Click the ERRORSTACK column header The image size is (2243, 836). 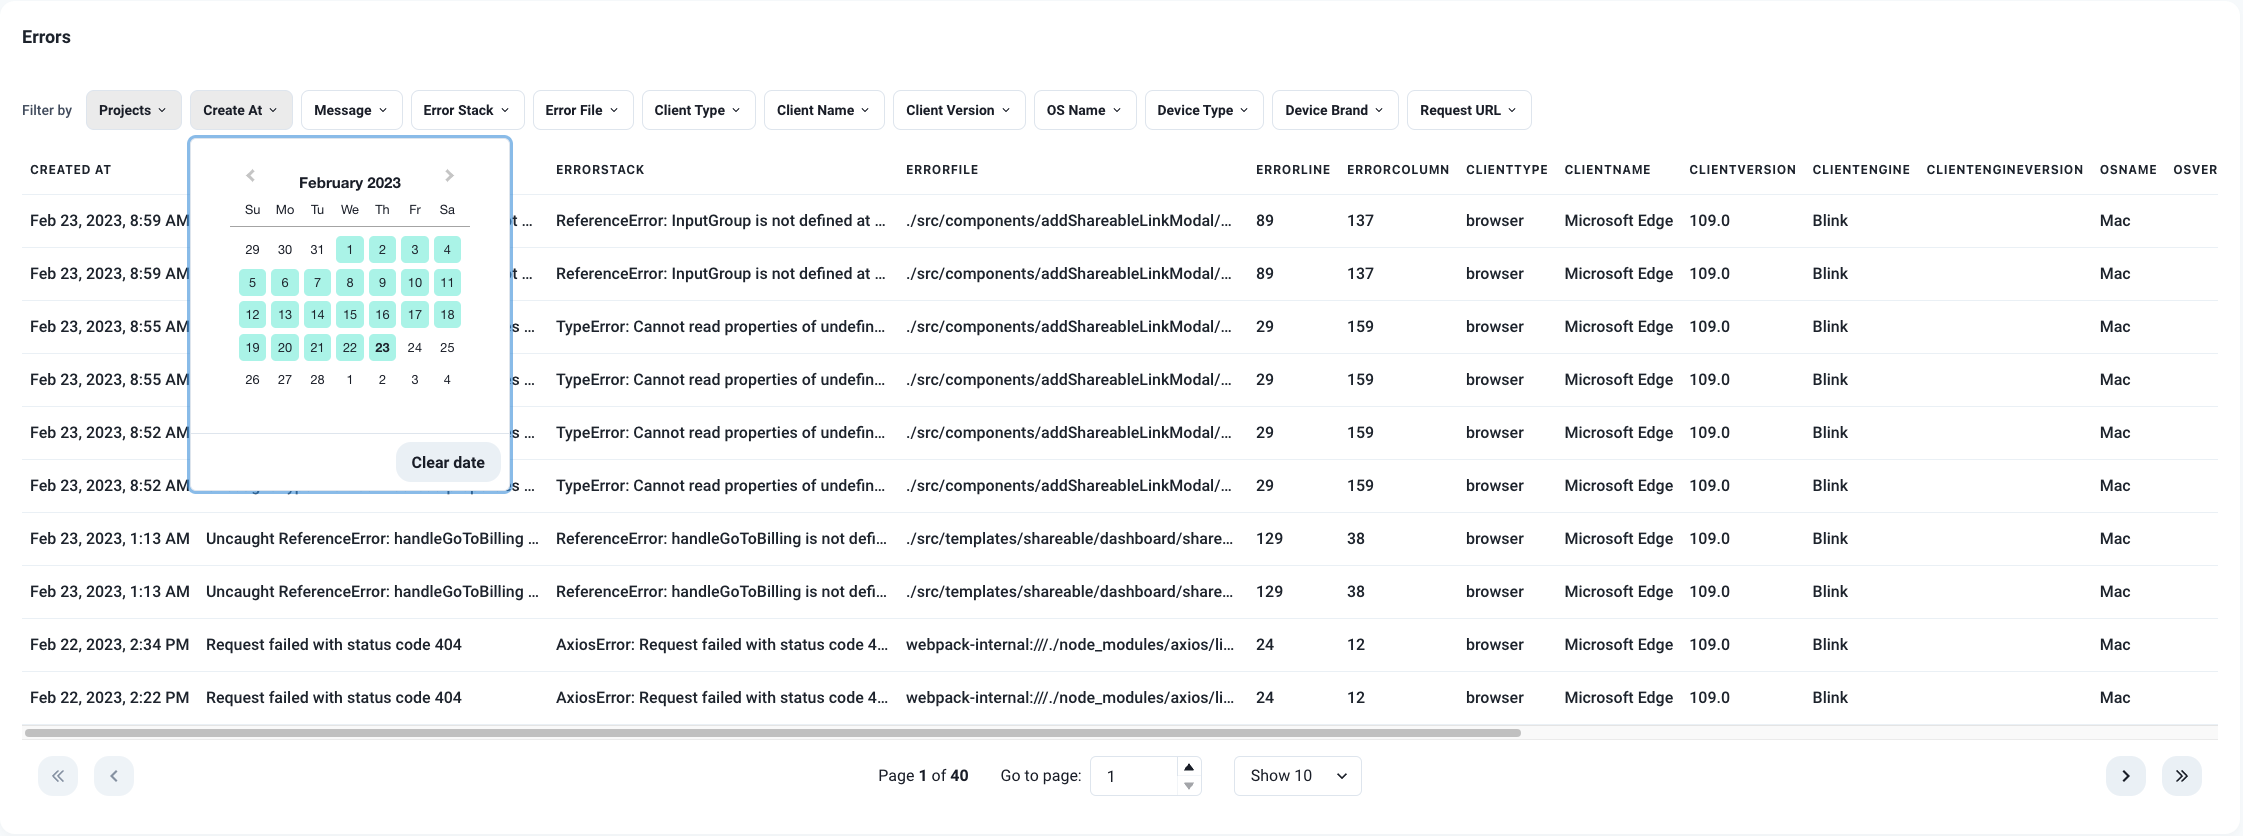[600, 170]
